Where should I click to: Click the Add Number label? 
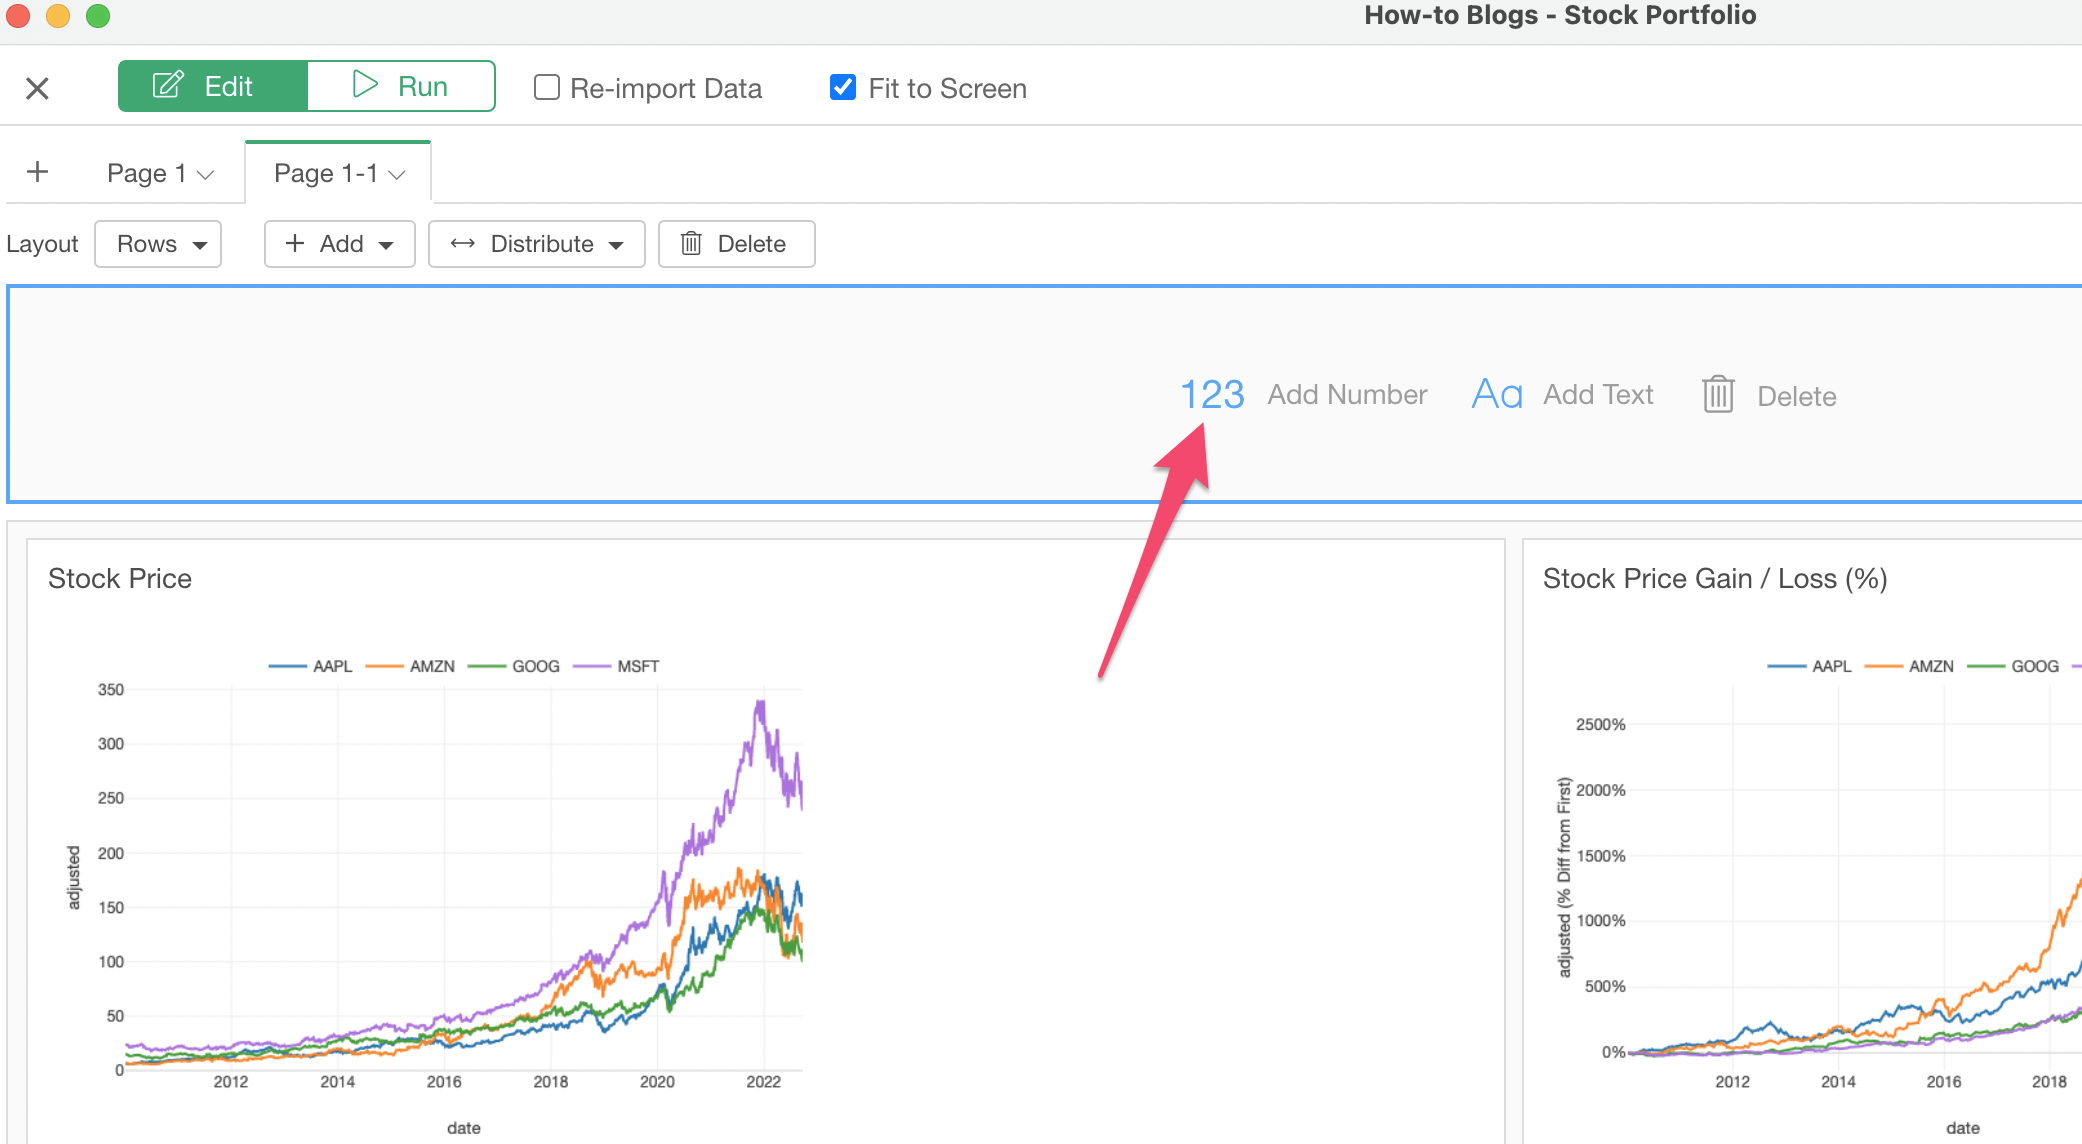[x=1347, y=395]
